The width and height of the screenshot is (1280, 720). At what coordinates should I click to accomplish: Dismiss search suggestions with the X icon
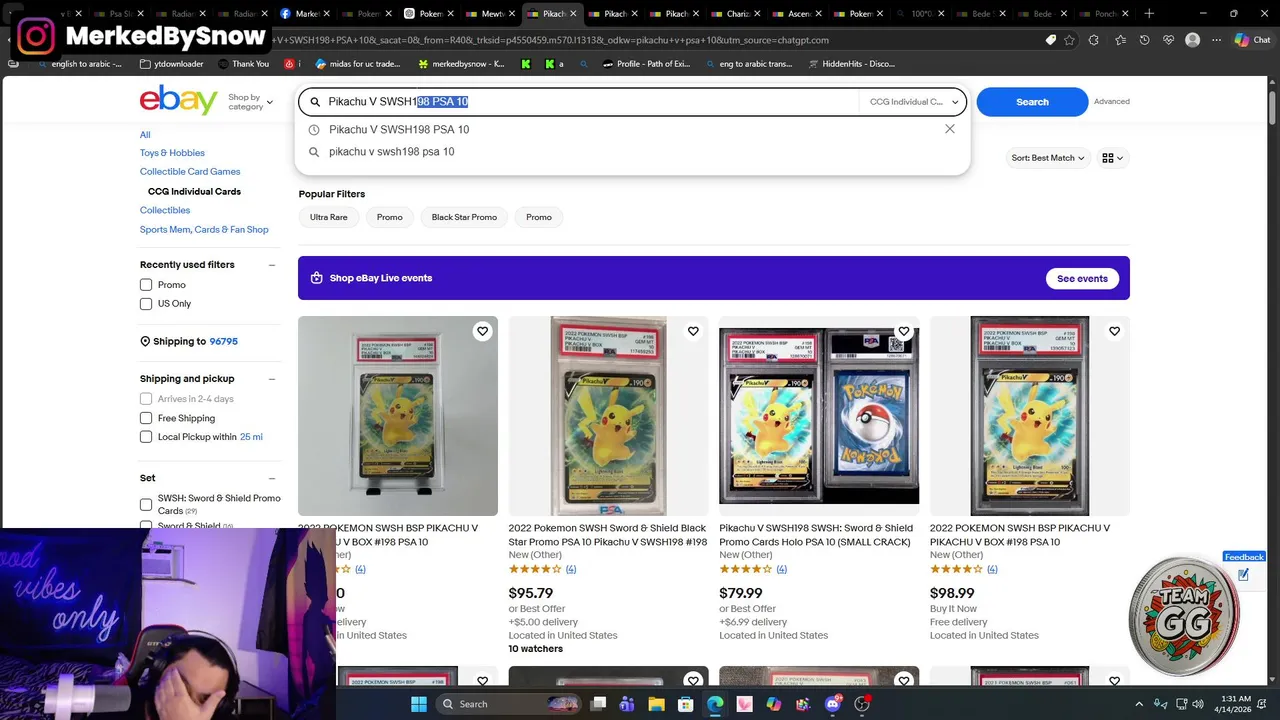coord(950,129)
